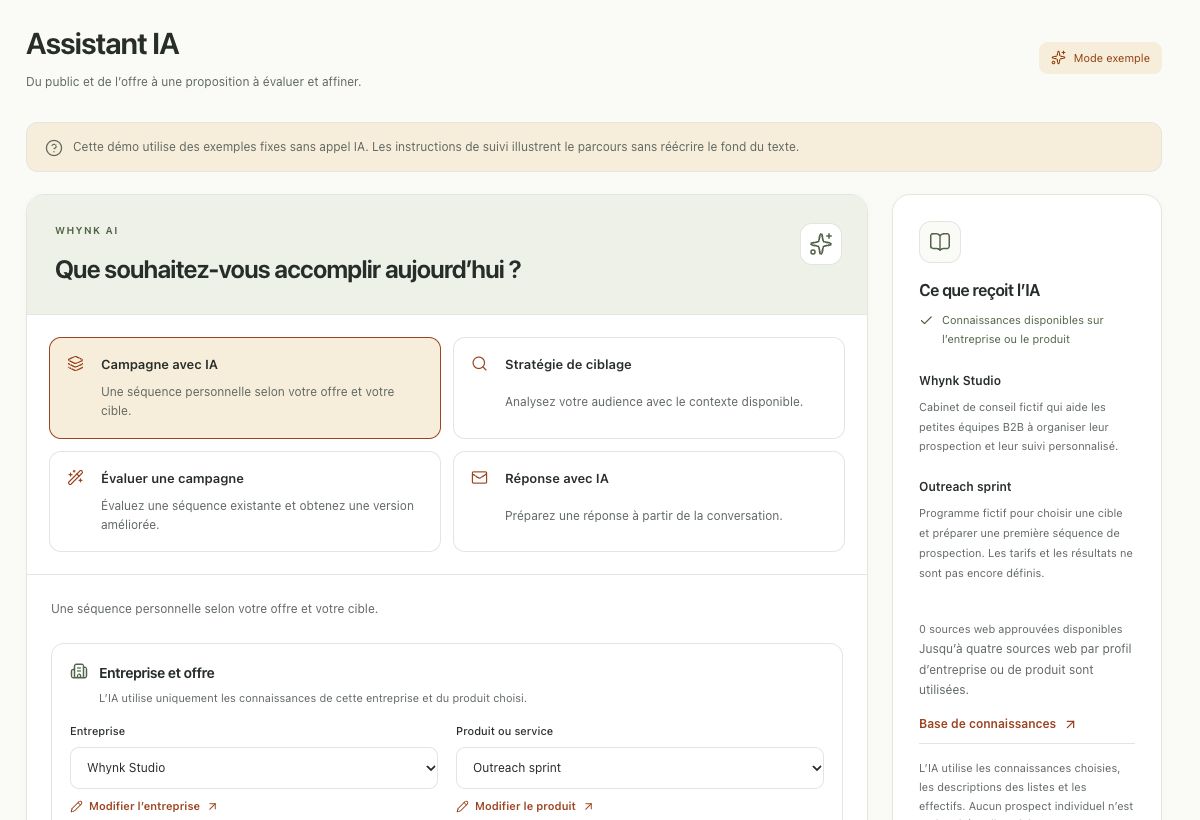Click the pencil icon next to Modifier le produit
The image size is (1200, 820).
pos(463,806)
